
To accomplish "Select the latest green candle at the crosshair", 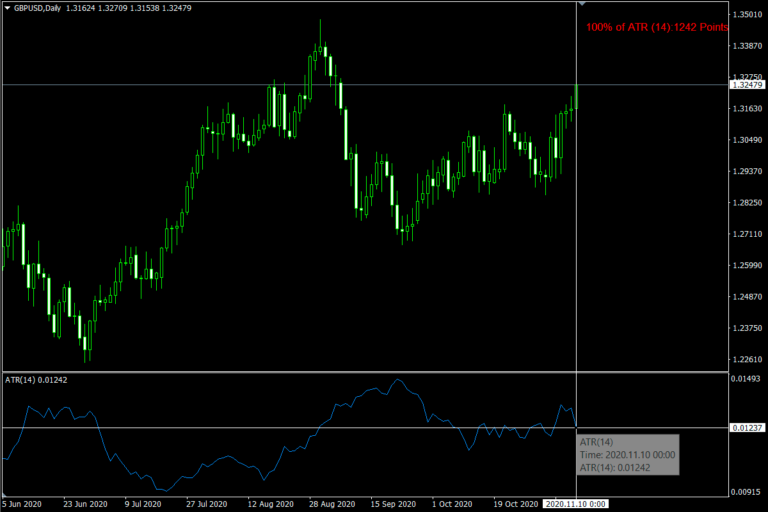I will [x=576, y=97].
